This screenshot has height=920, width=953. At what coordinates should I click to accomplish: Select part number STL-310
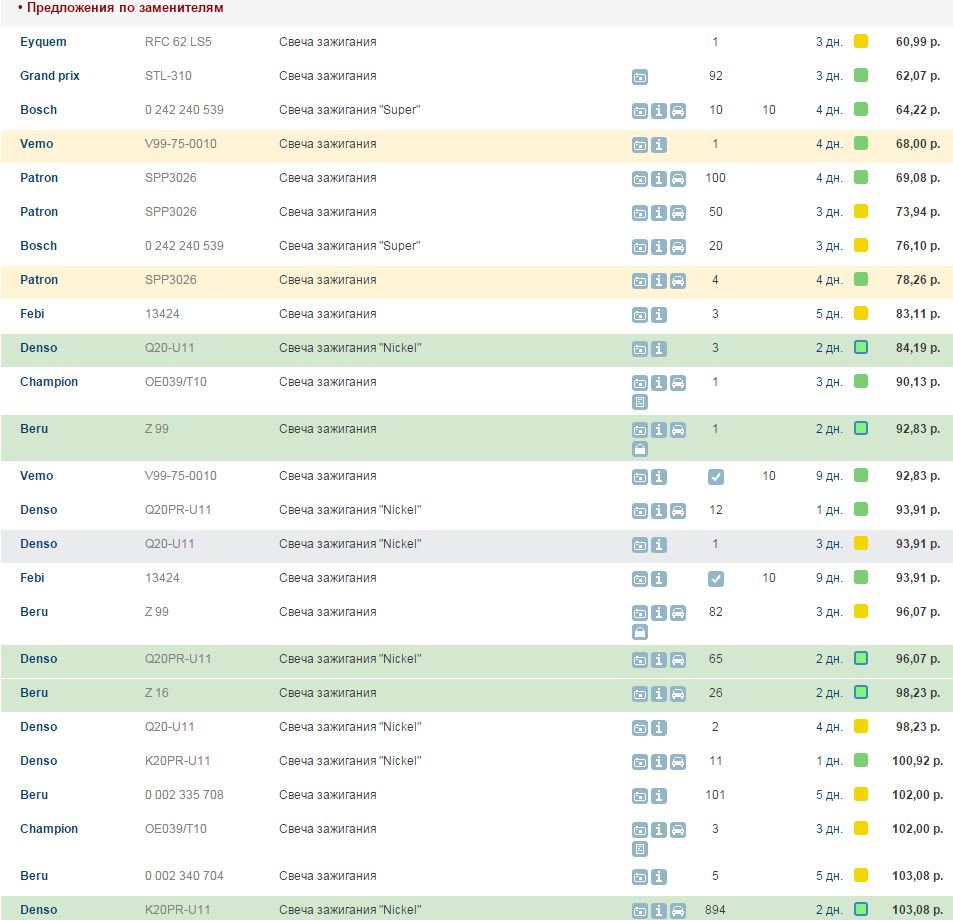click(168, 76)
